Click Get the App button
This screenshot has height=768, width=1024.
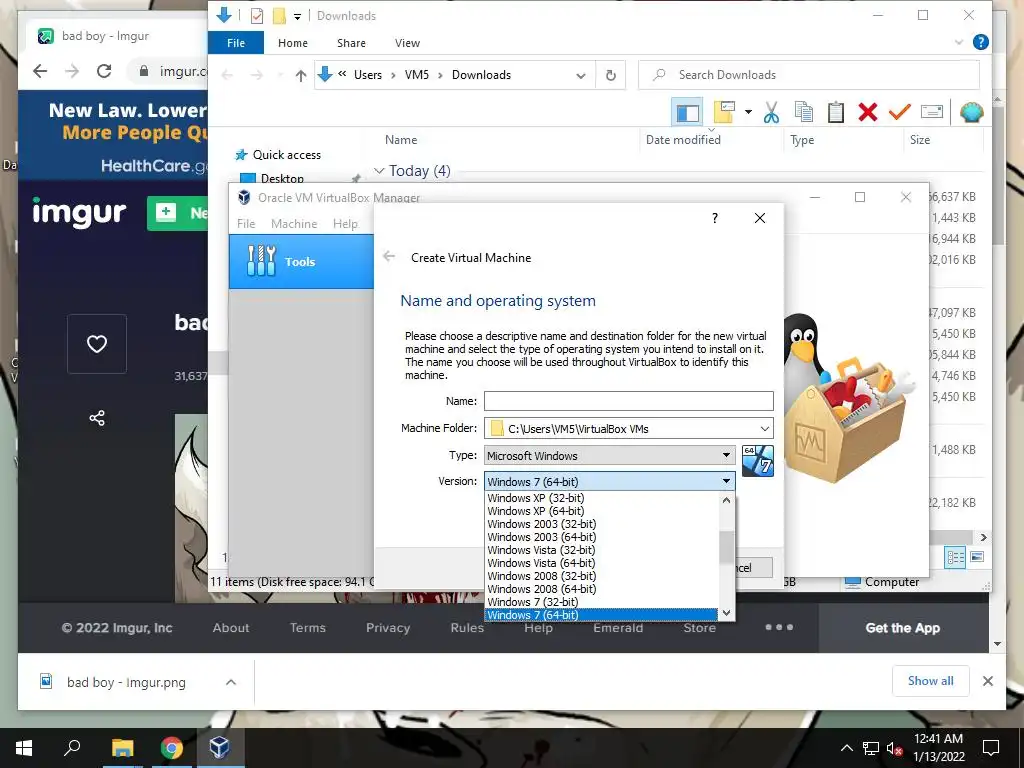903,628
